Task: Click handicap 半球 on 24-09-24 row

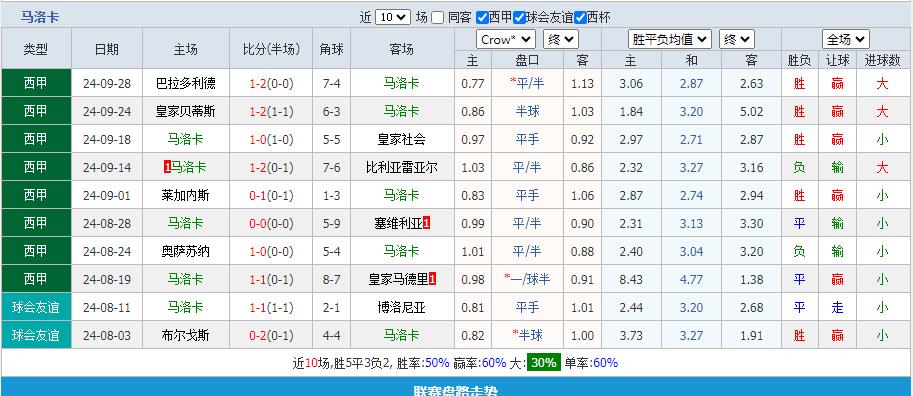Action: pos(528,111)
